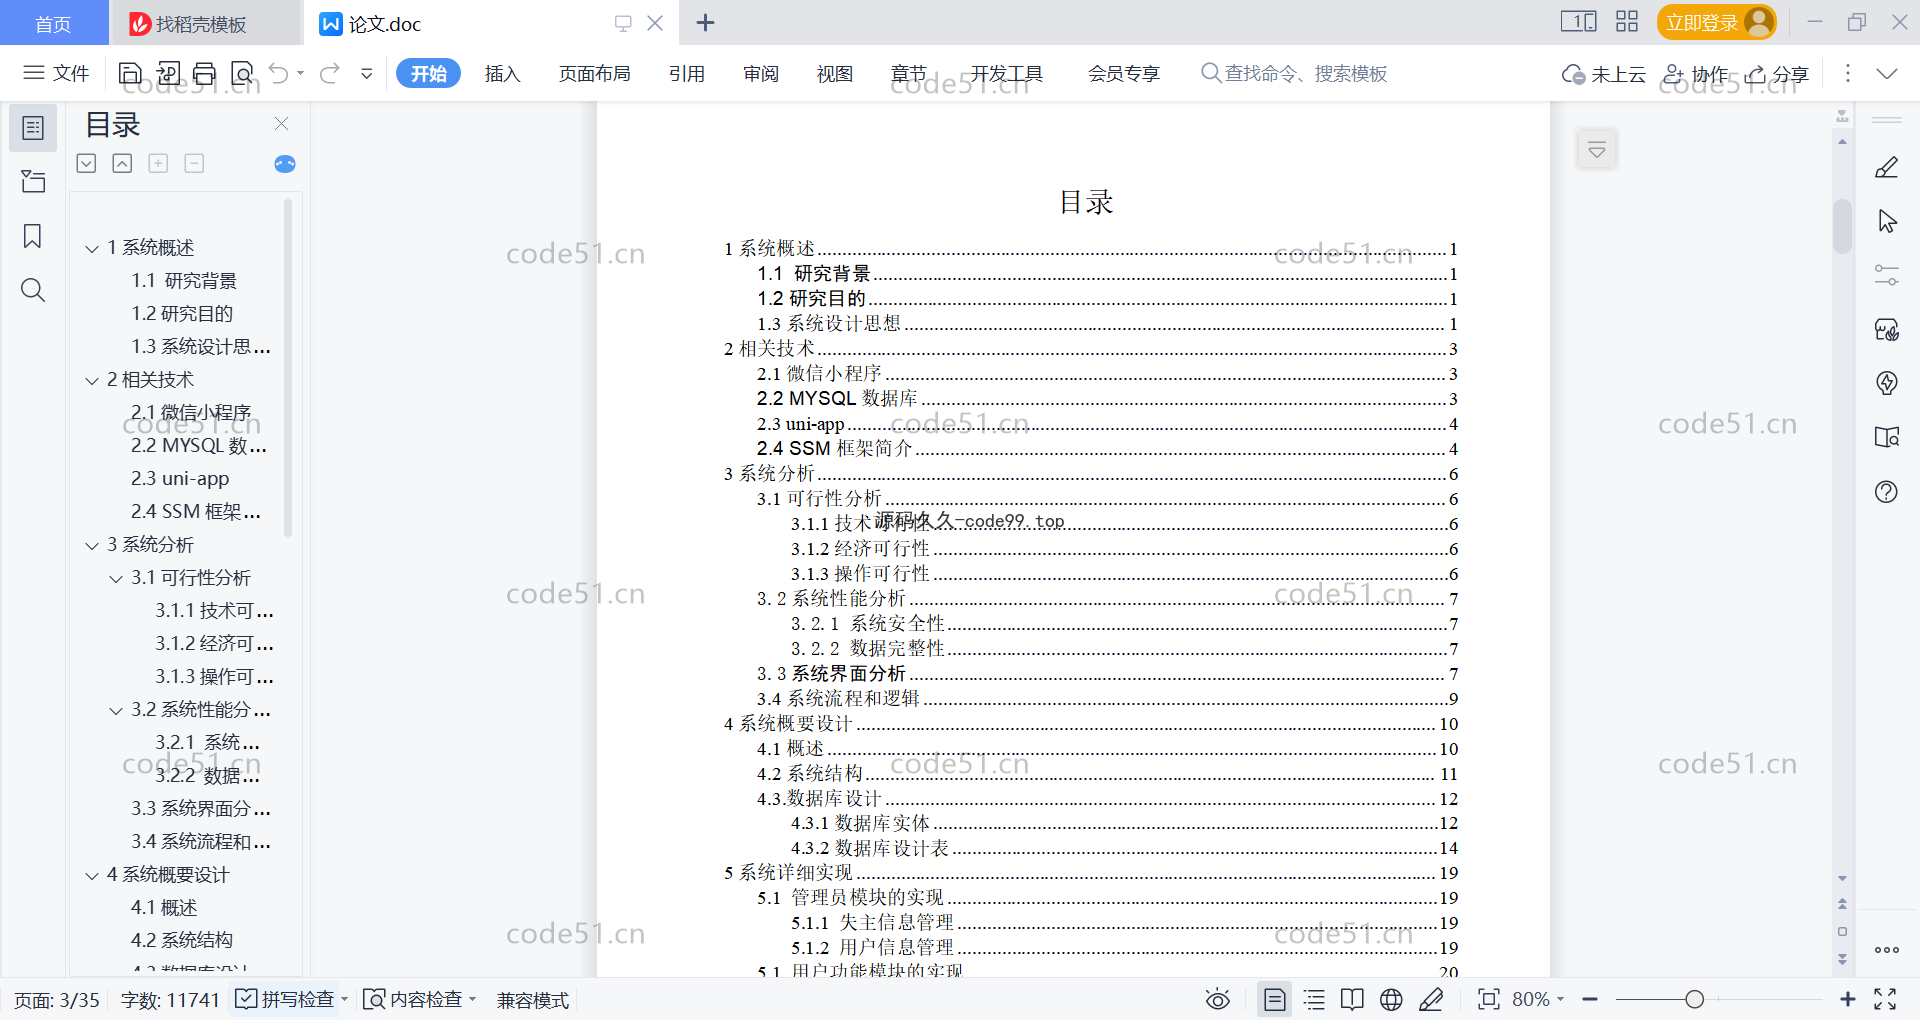This screenshot has width=1920, height=1020.
Task: Click the pen edit tool in the right sidebar
Action: (1887, 167)
